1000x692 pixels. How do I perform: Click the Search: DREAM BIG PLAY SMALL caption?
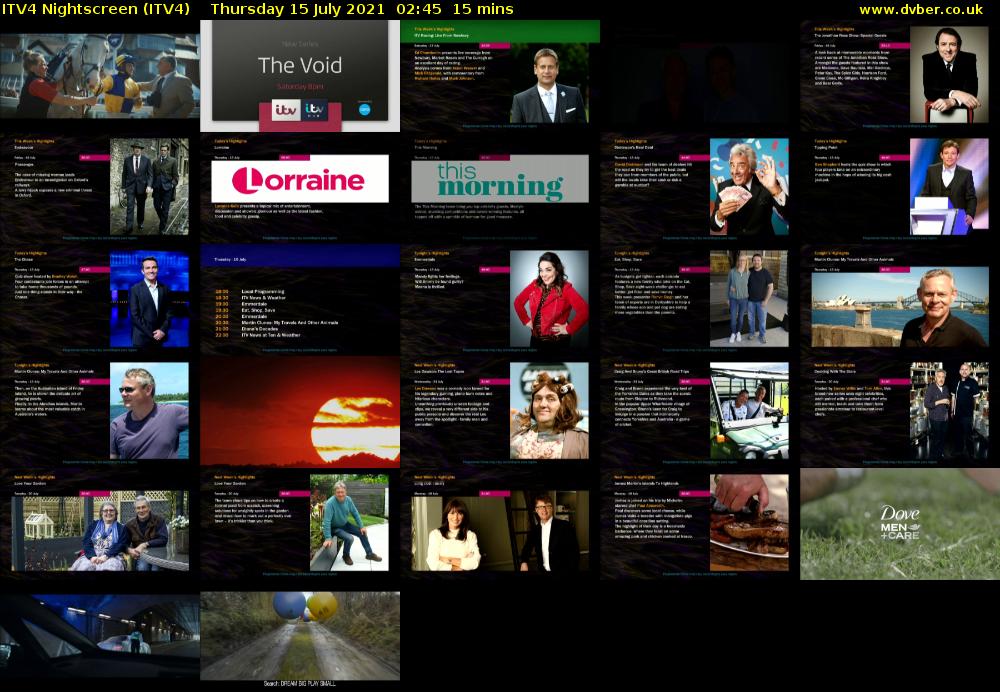[x=300, y=684]
